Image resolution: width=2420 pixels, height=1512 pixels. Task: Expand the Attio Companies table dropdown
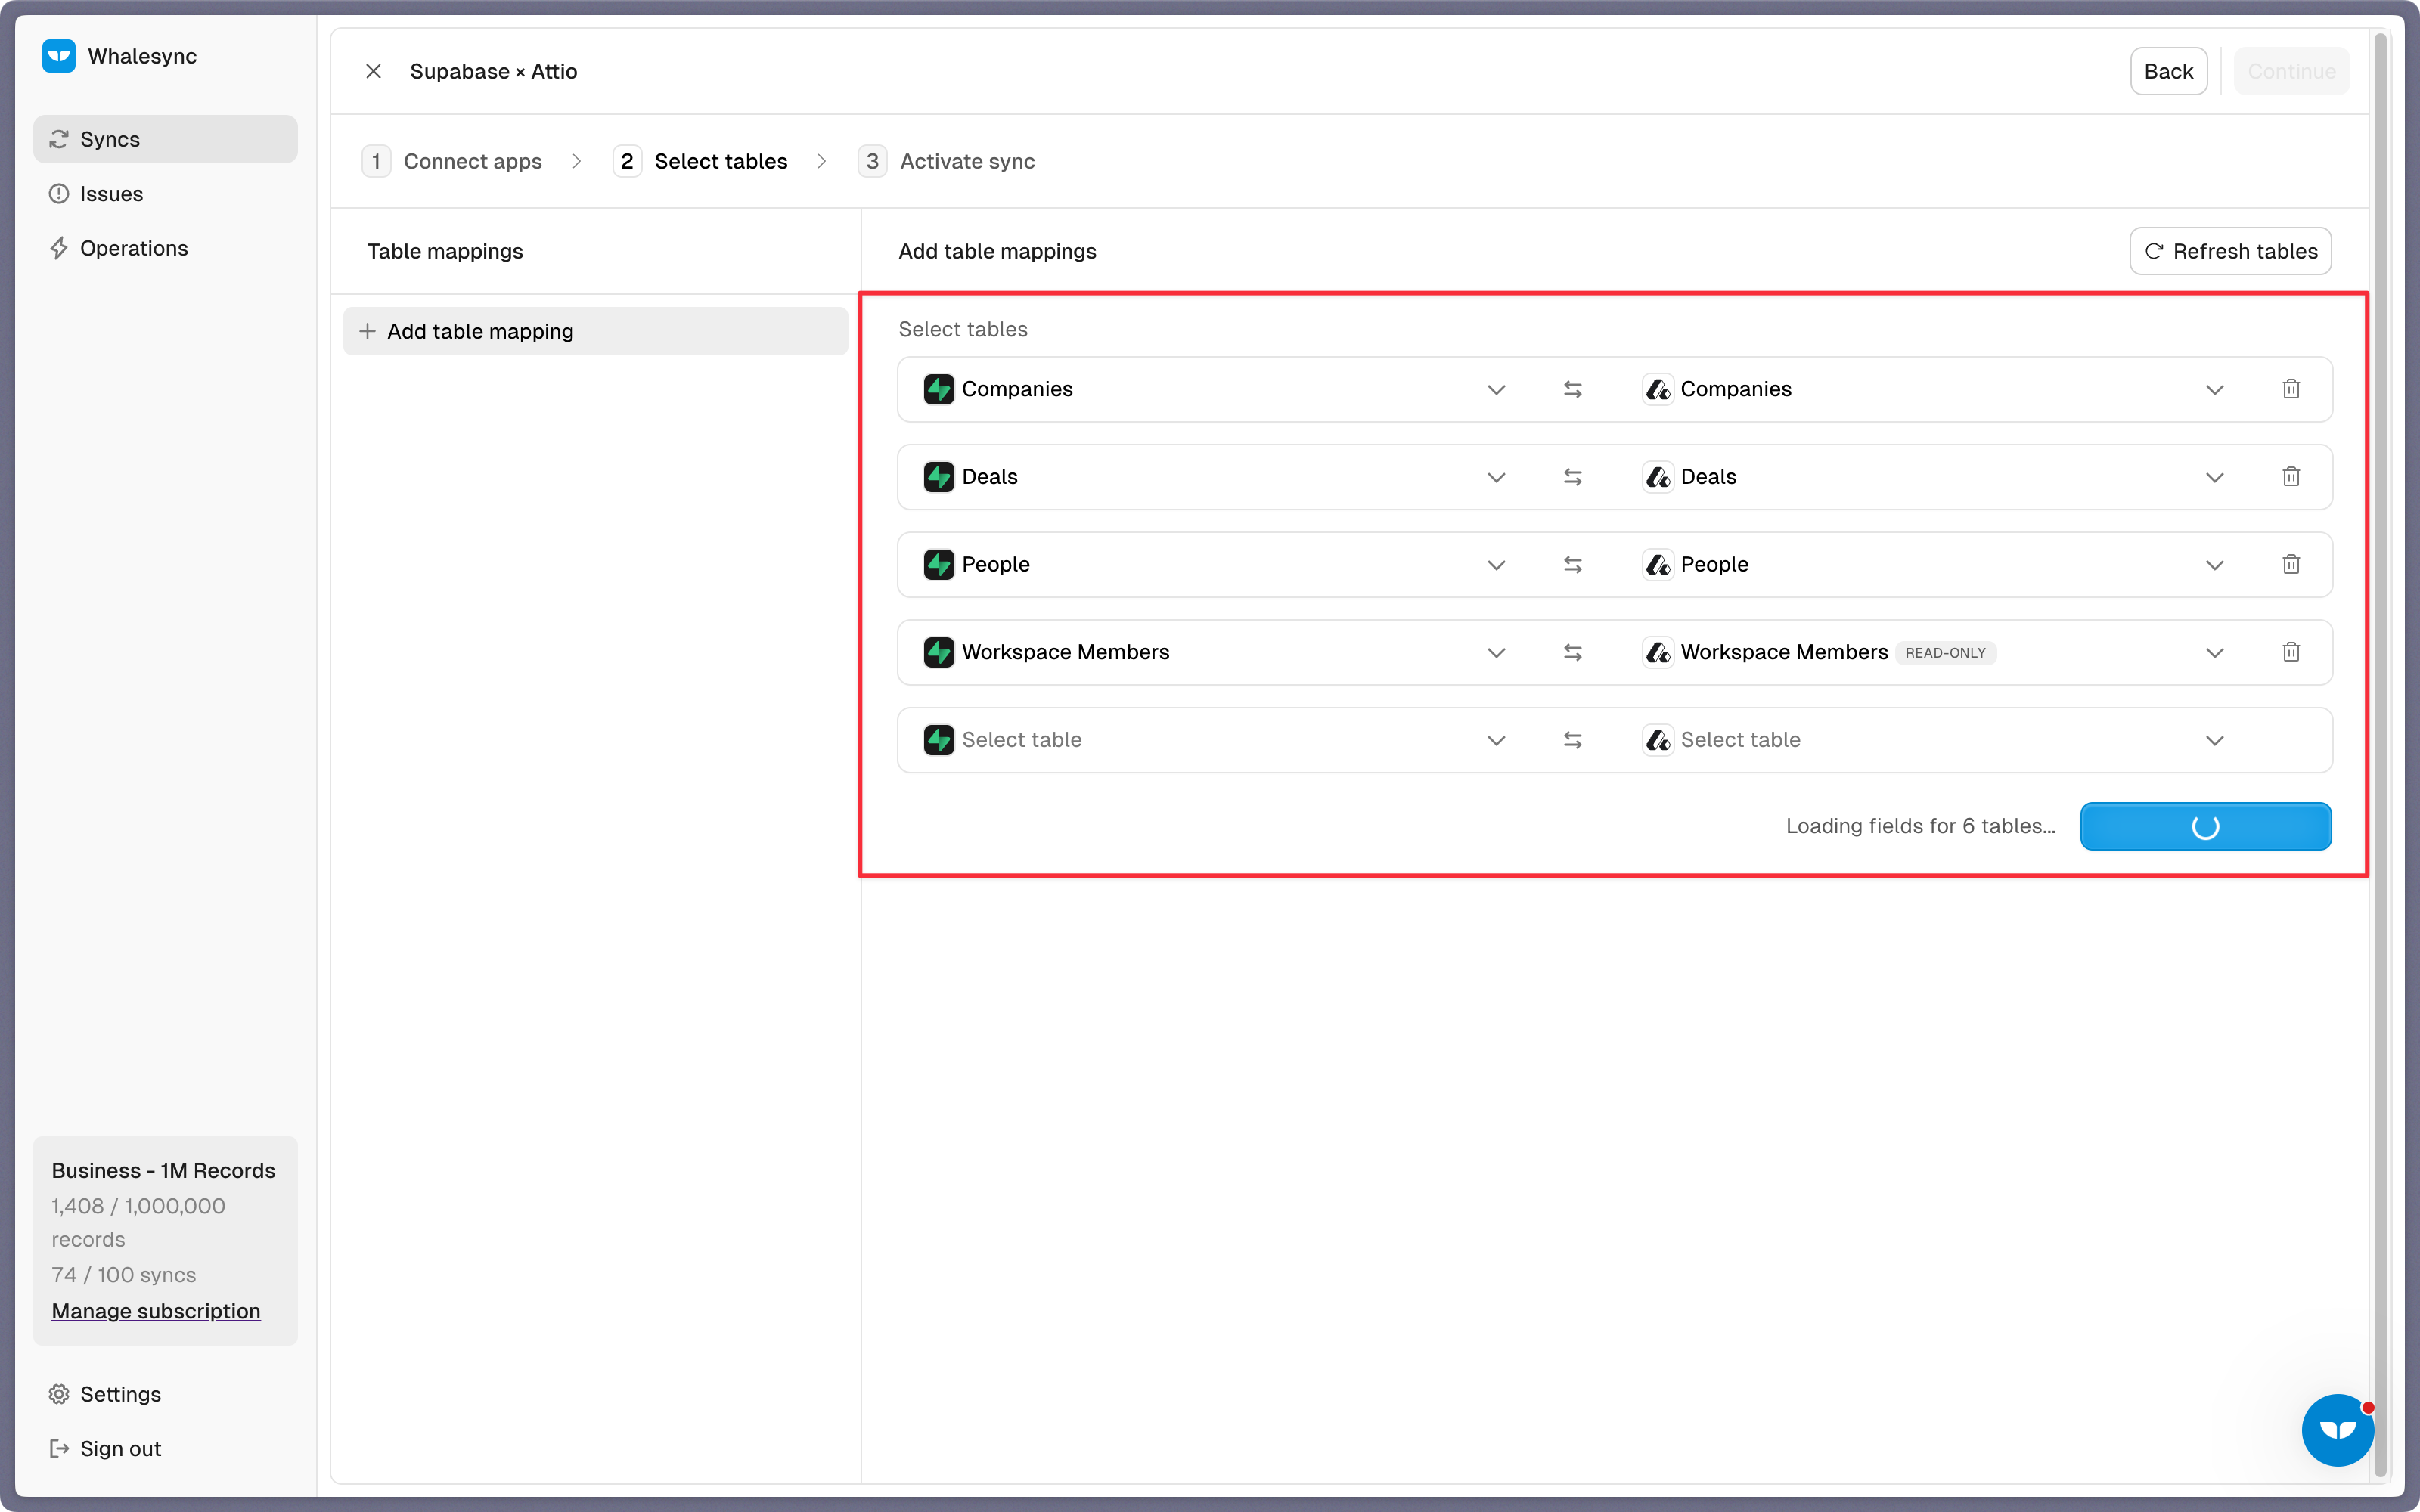coord(2214,389)
